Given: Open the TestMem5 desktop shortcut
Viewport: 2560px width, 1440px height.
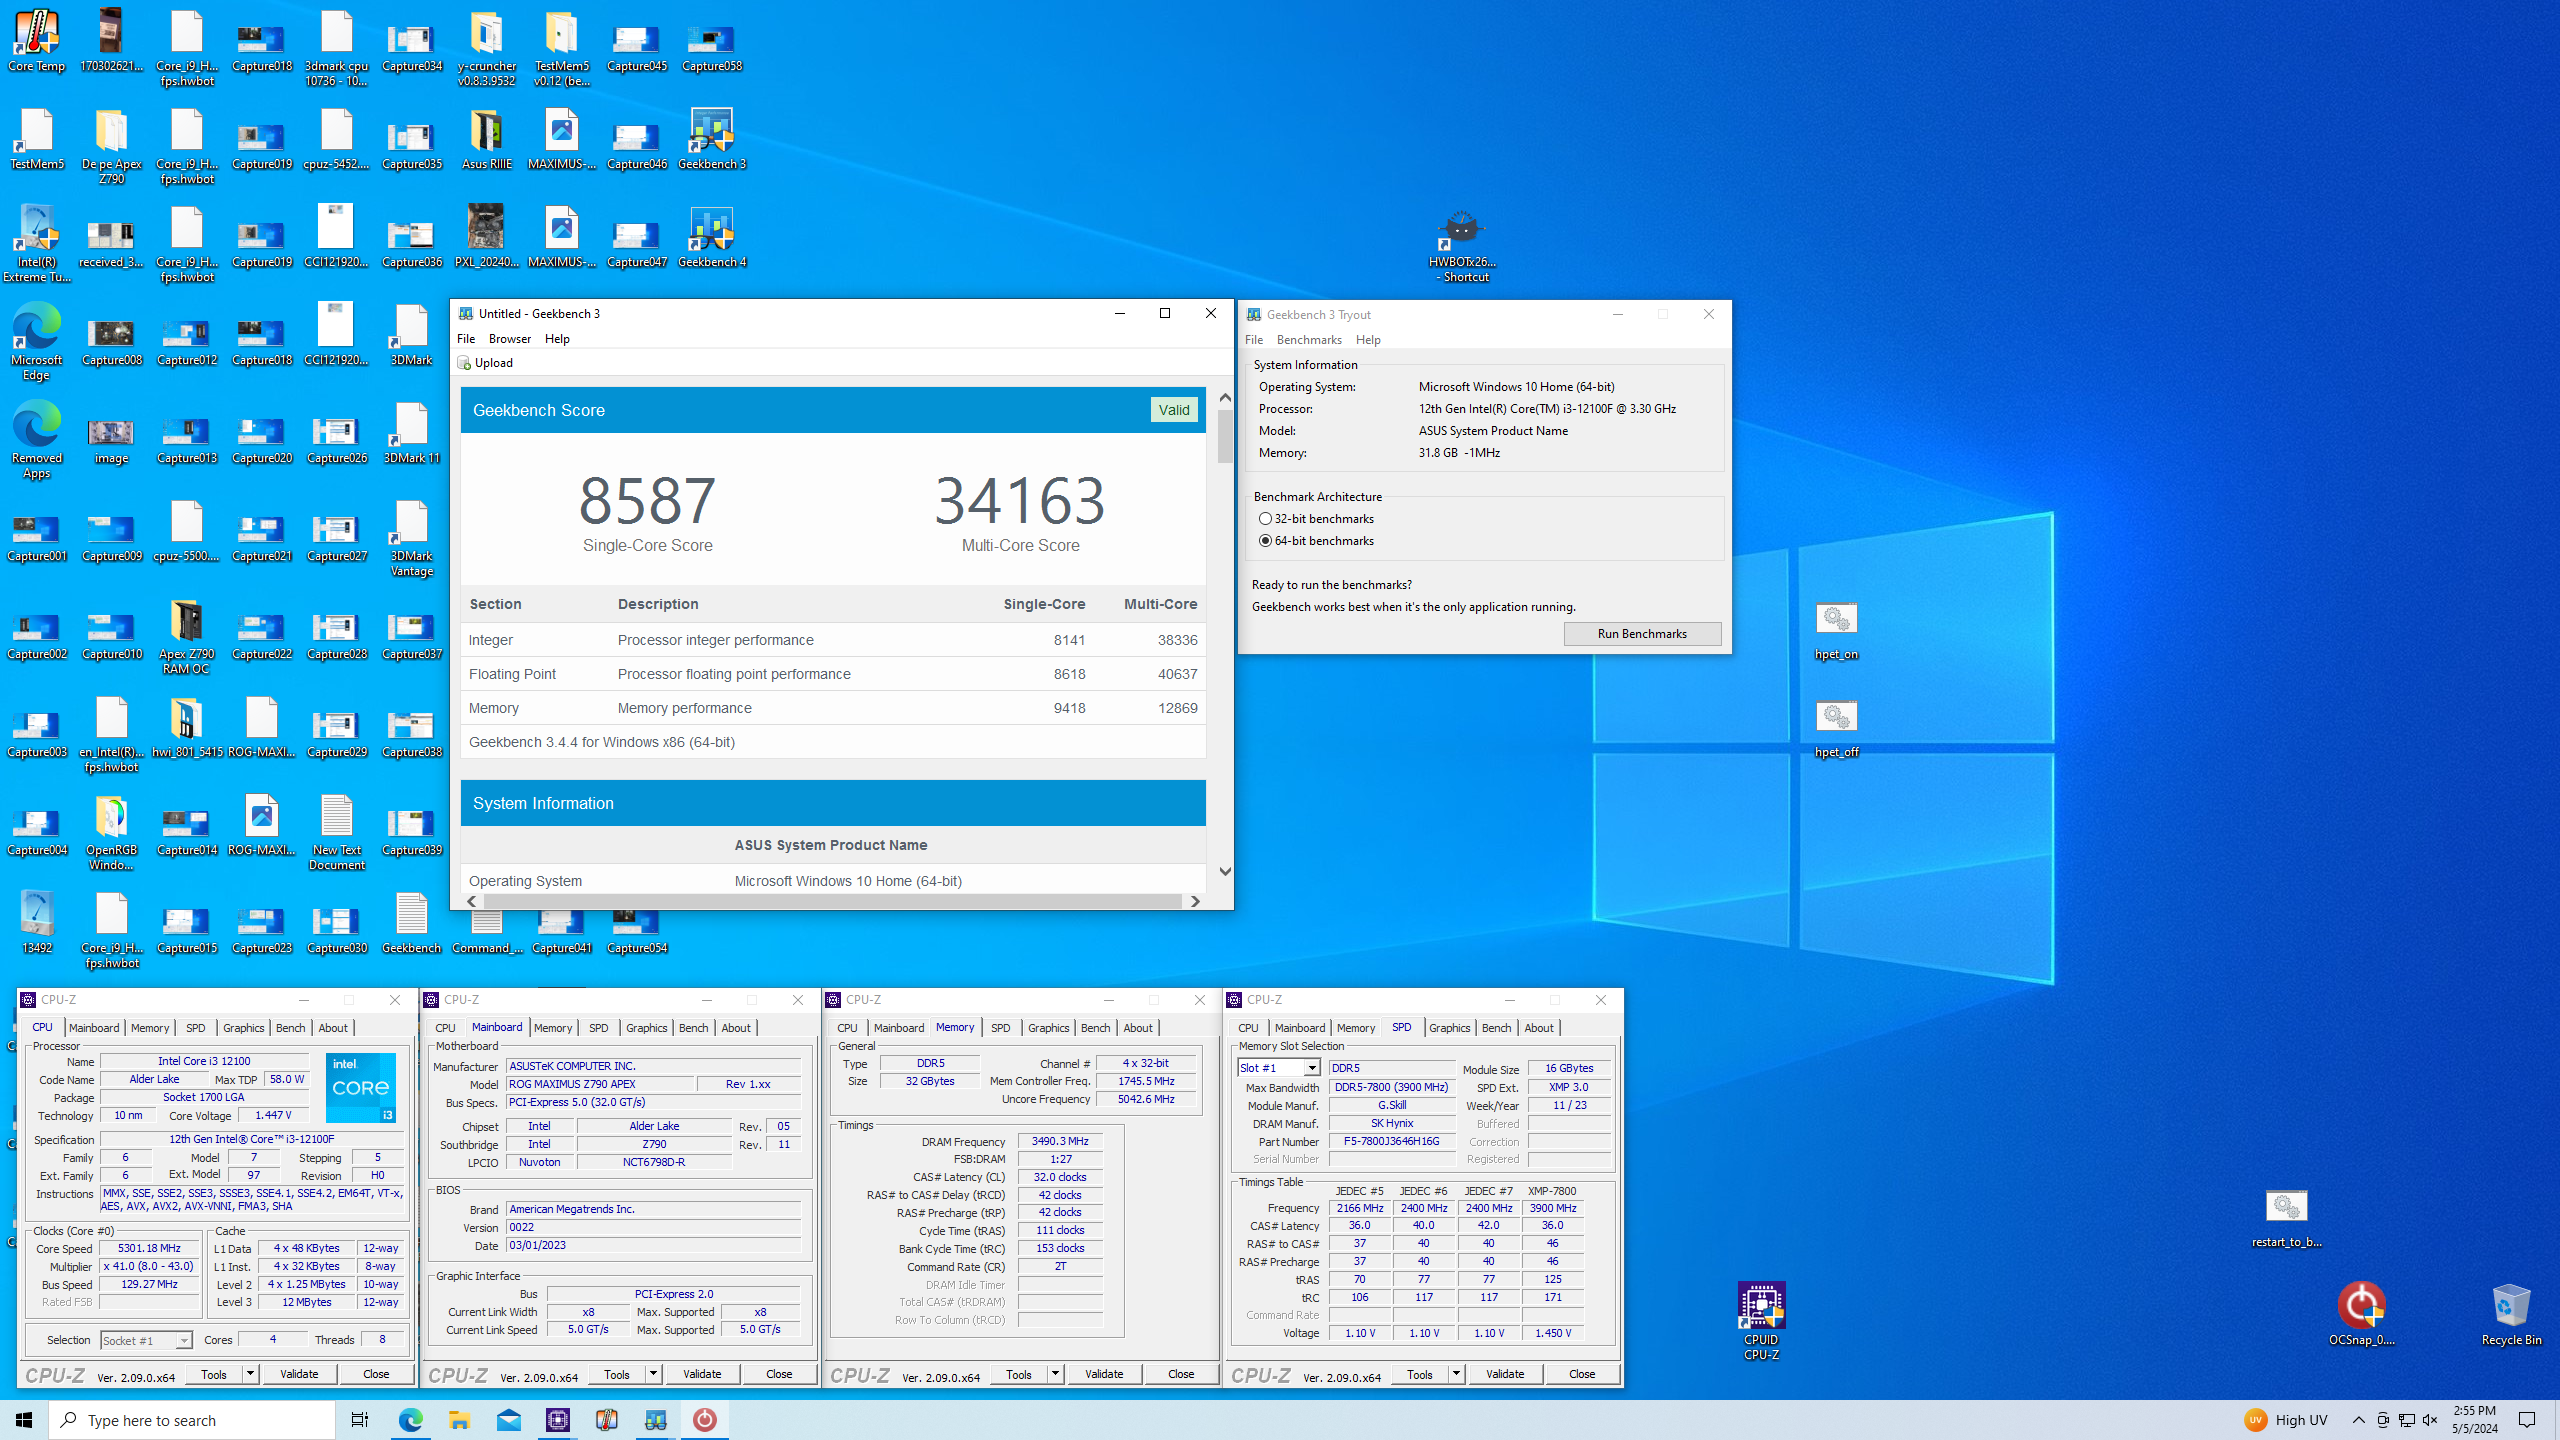Looking at the screenshot, I should click(x=37, y=138).
